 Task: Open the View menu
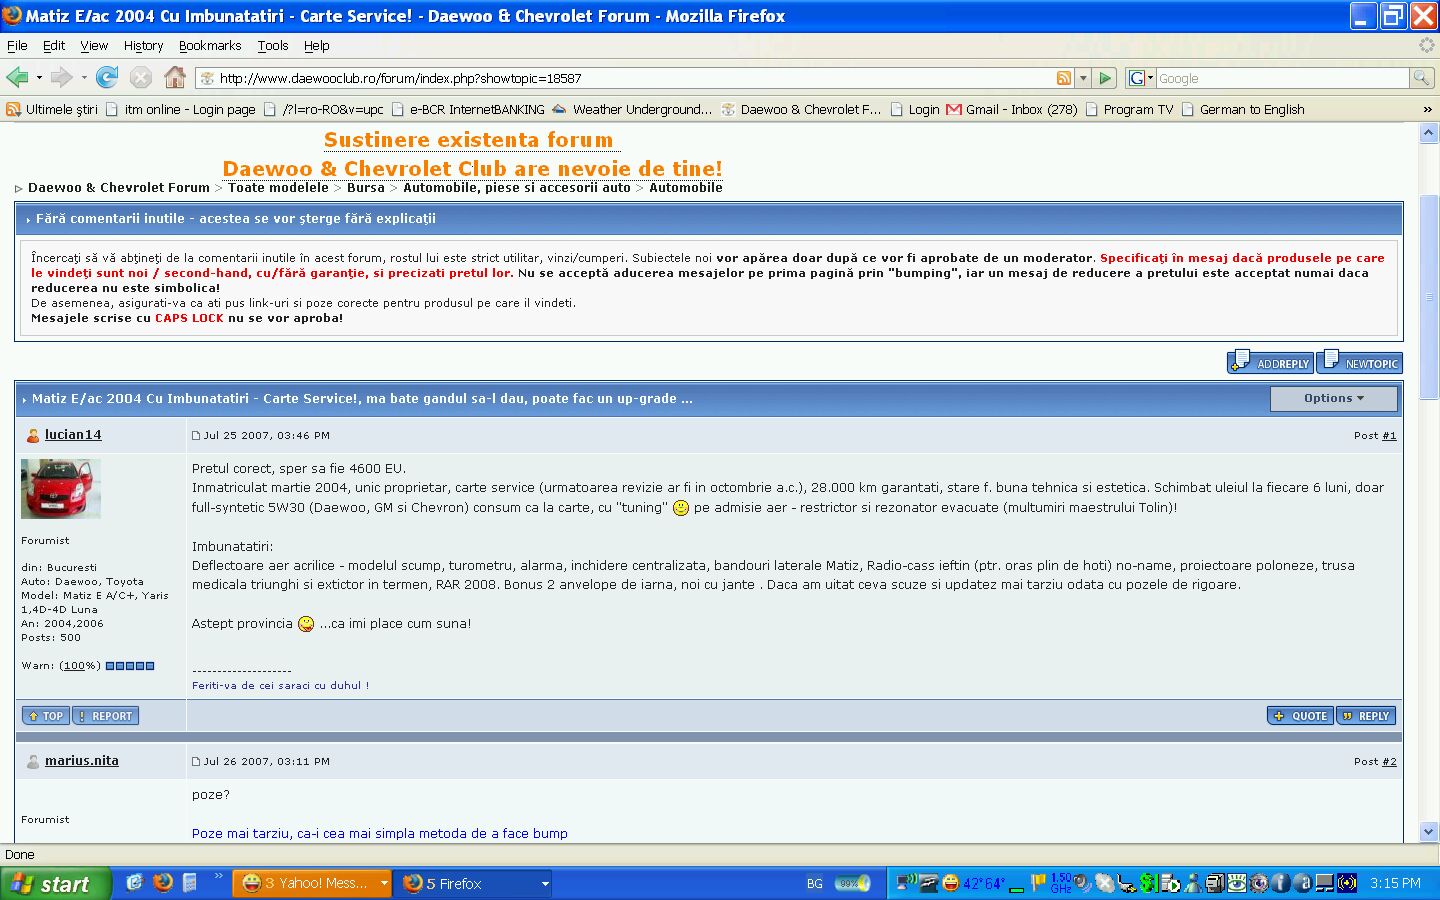[x=94, y=45]
